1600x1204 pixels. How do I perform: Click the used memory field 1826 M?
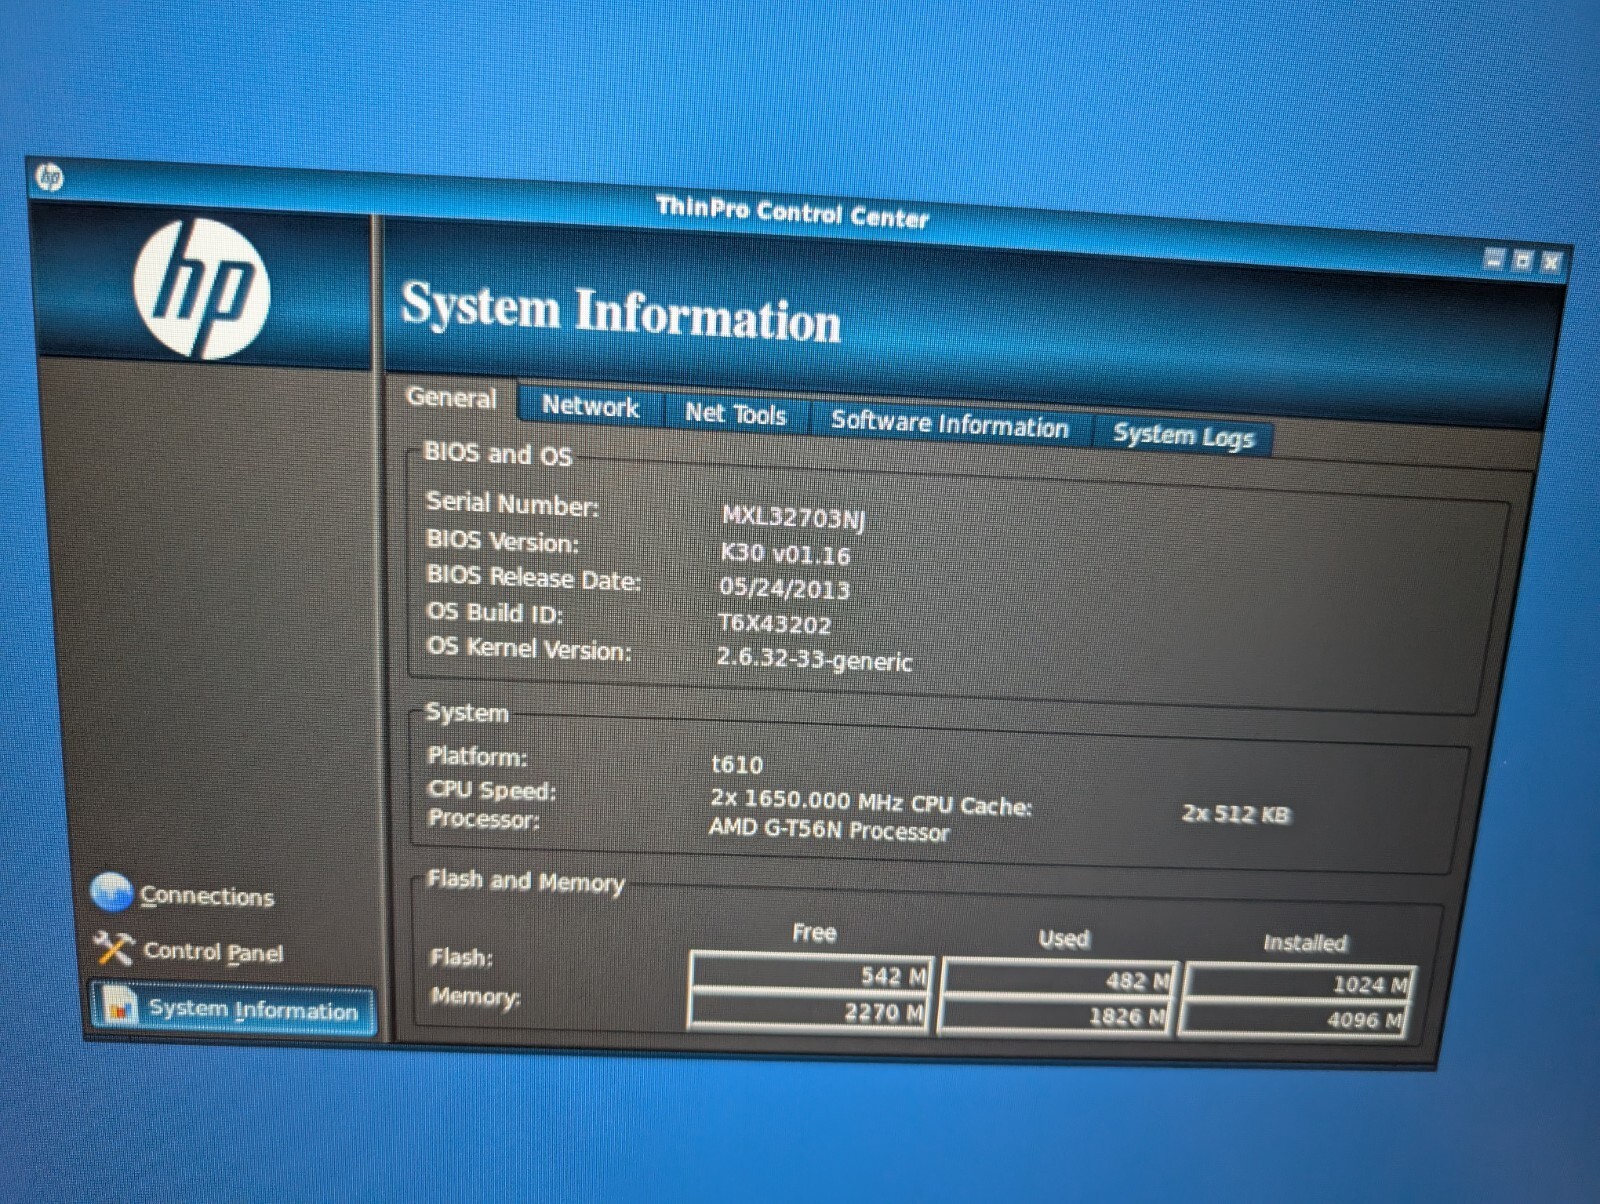[1056, 1016]
